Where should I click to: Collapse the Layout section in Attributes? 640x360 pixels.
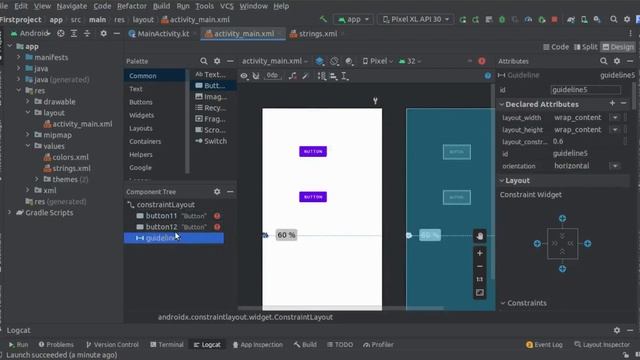coord(502,180)
